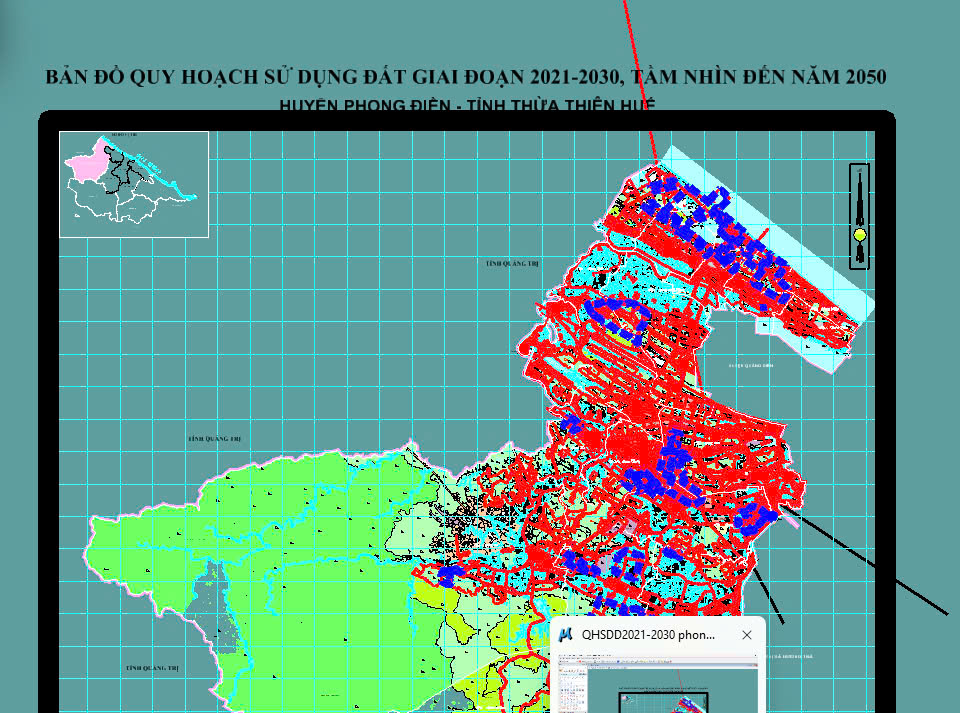
Task: Select the inset locator map in top-left
Action: coord(134,184)
